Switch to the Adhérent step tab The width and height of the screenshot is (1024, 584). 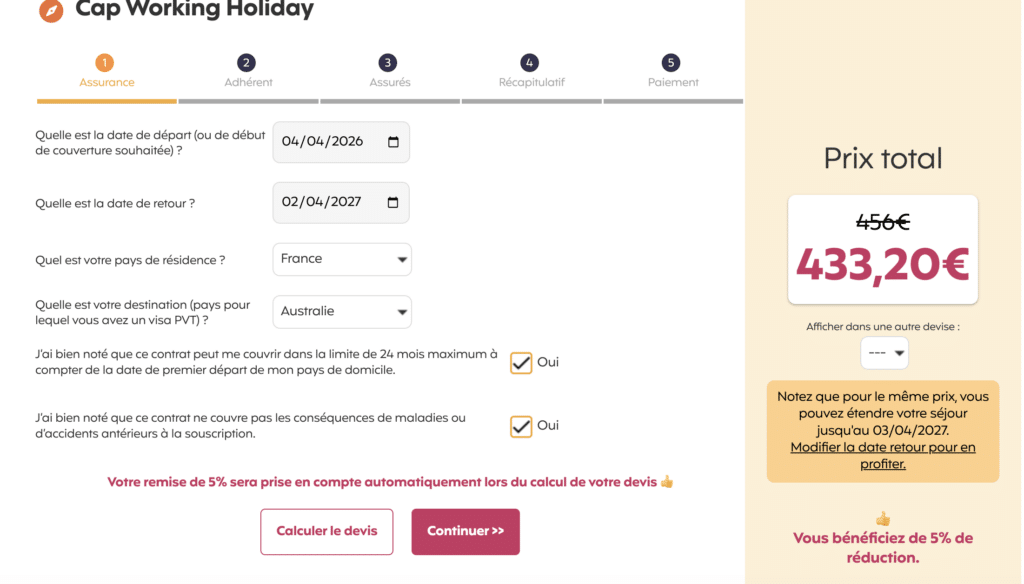coord(248,82)
